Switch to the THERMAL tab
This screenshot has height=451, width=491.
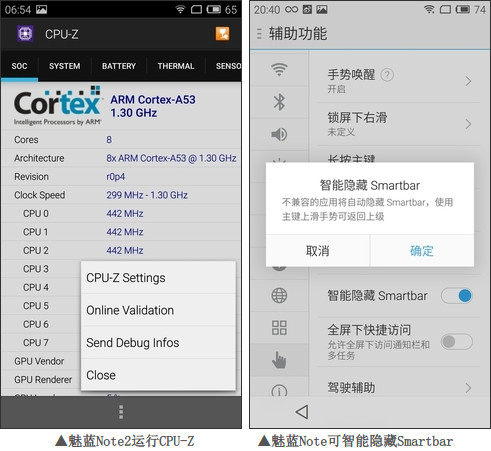176,66
